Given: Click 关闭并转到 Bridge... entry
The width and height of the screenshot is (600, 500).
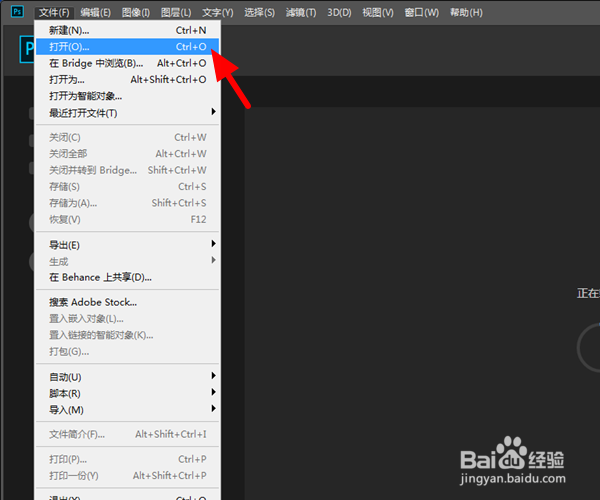Looking at the screenshot, I should click(x=127, y=170).
